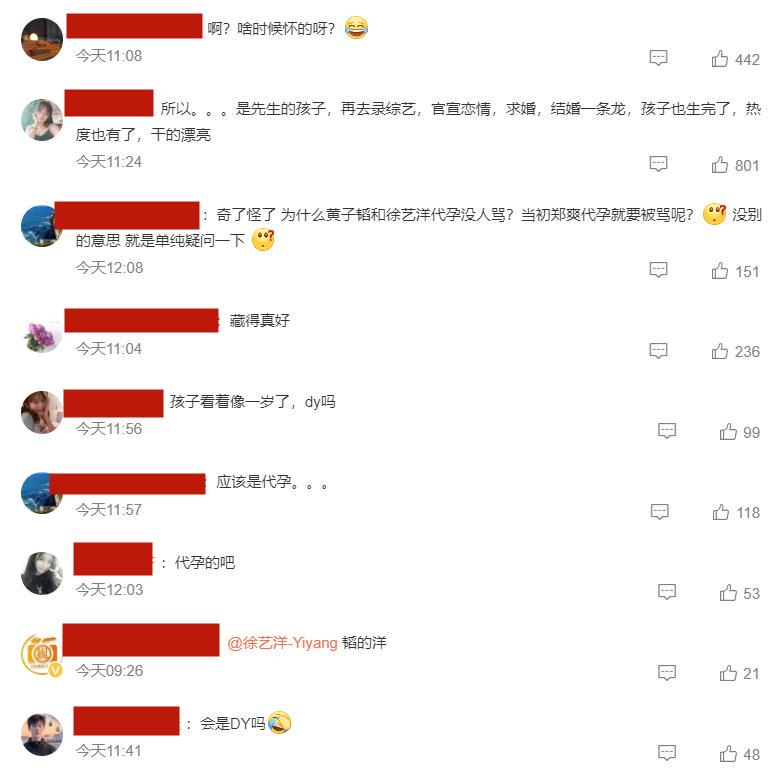Like the '代孕的吧' comment
The width and height of the screenshot is (776, 775).
[728, 592]
